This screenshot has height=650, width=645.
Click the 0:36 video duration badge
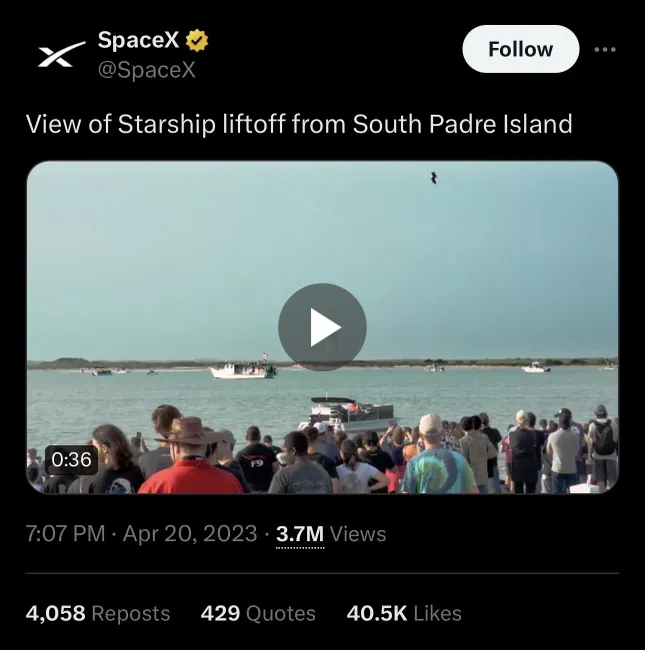point(71,460)
